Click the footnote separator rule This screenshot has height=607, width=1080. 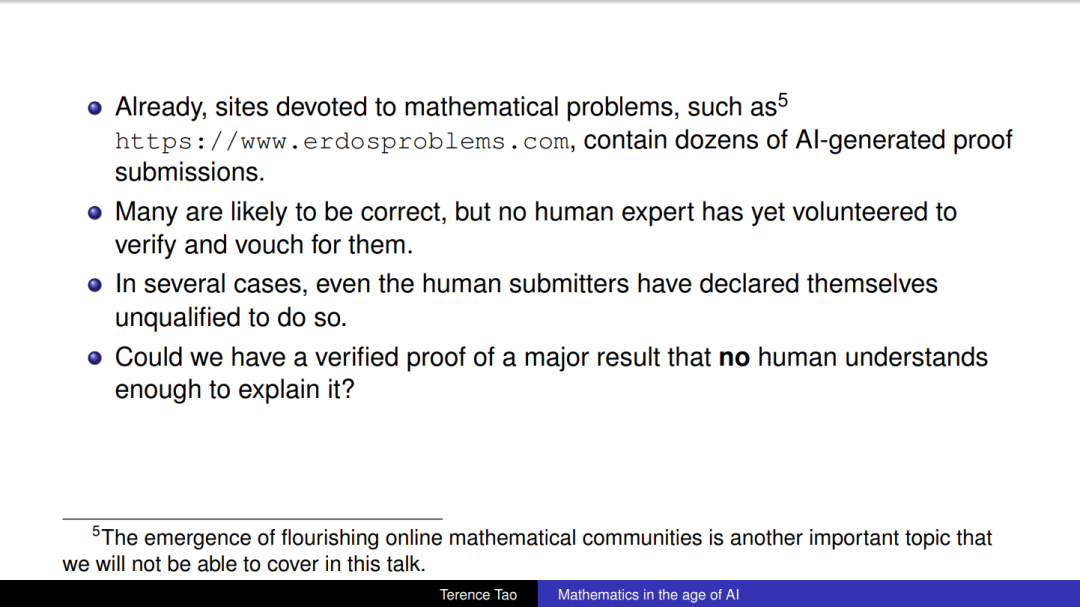[x=252, y=518]
